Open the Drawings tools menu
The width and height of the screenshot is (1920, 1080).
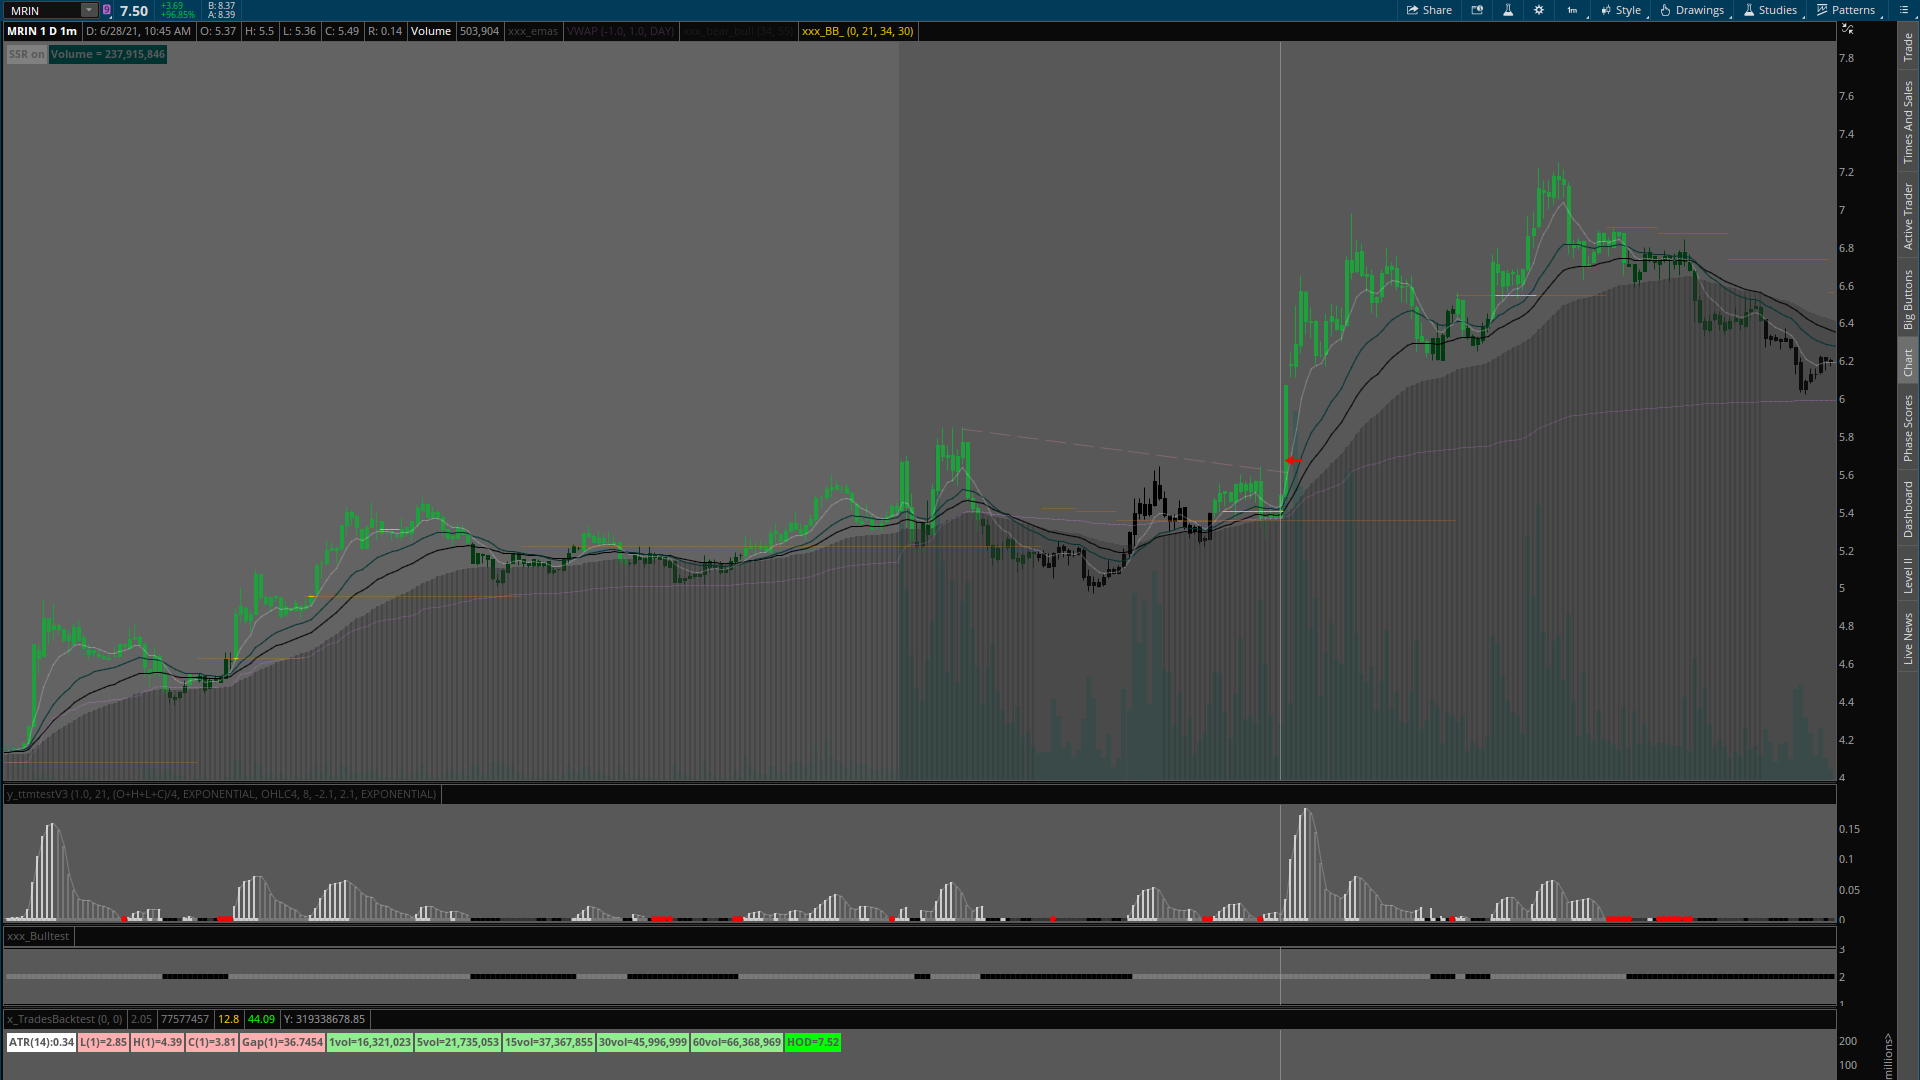pyautogui.click(x=1692, y=10)
